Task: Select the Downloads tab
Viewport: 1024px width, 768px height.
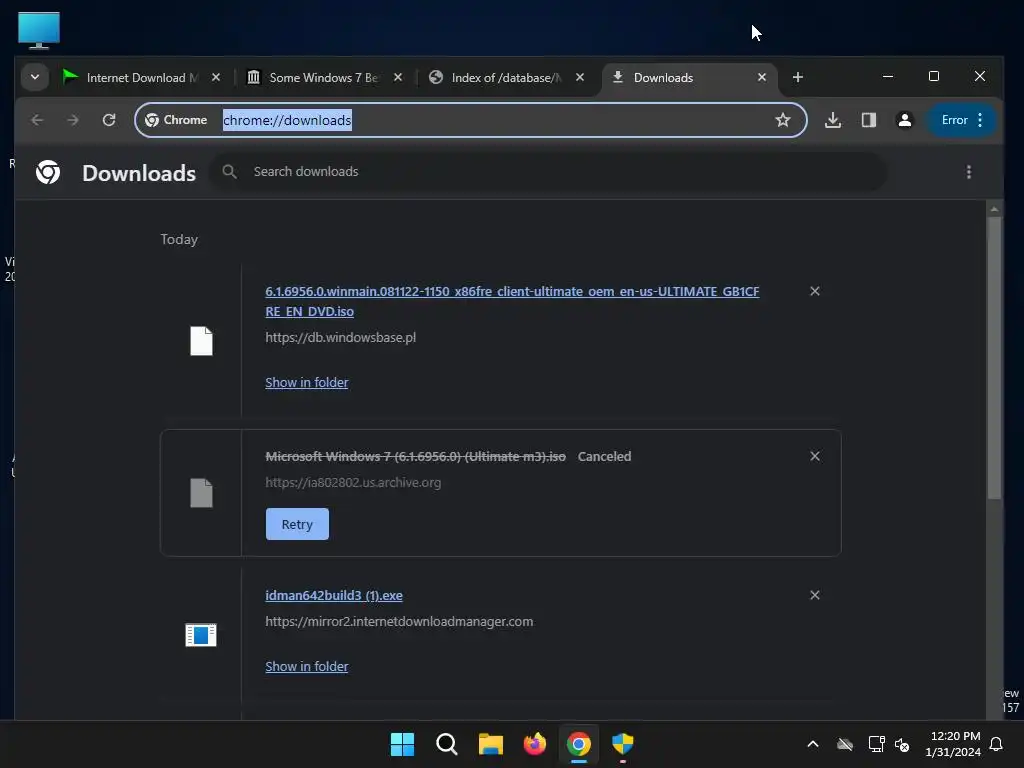Action: coord(689,77)
